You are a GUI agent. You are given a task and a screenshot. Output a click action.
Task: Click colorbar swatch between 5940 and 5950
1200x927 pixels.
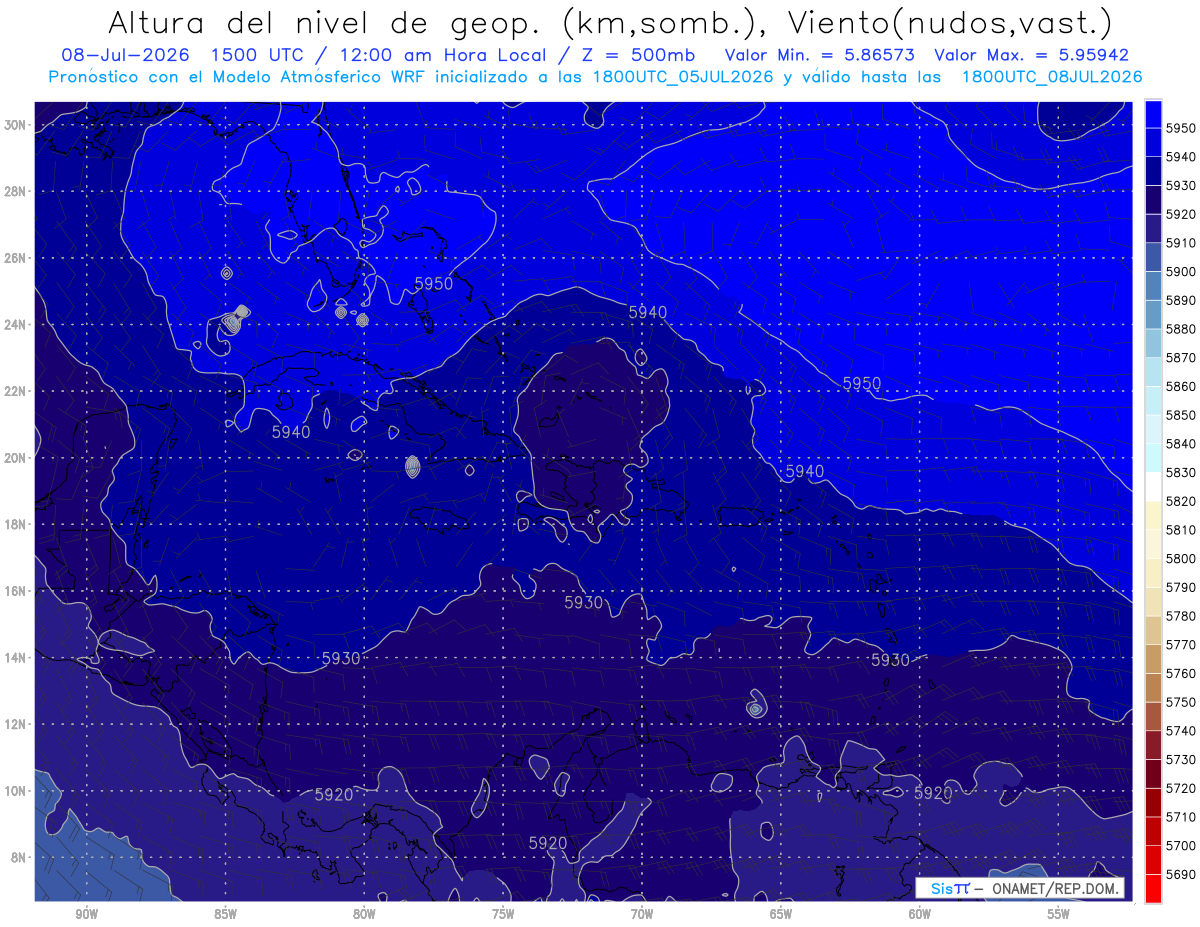click(1153, 143)
